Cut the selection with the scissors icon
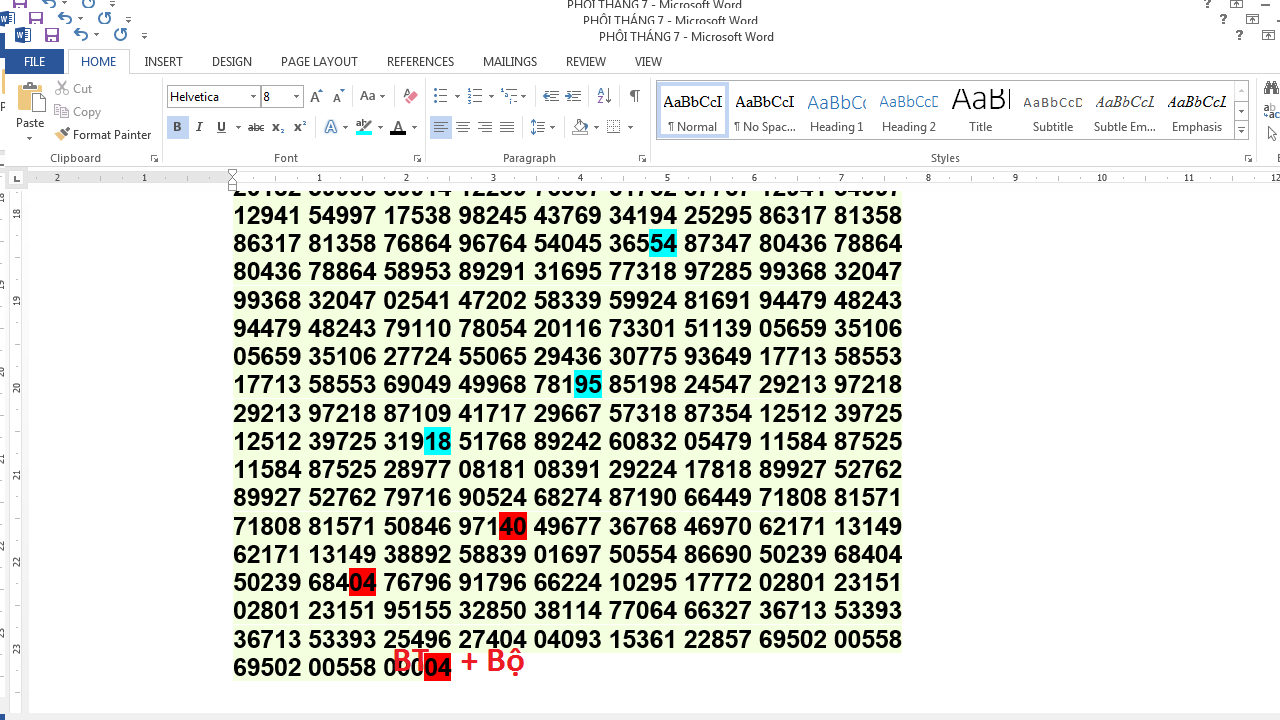 coord(62,88)
